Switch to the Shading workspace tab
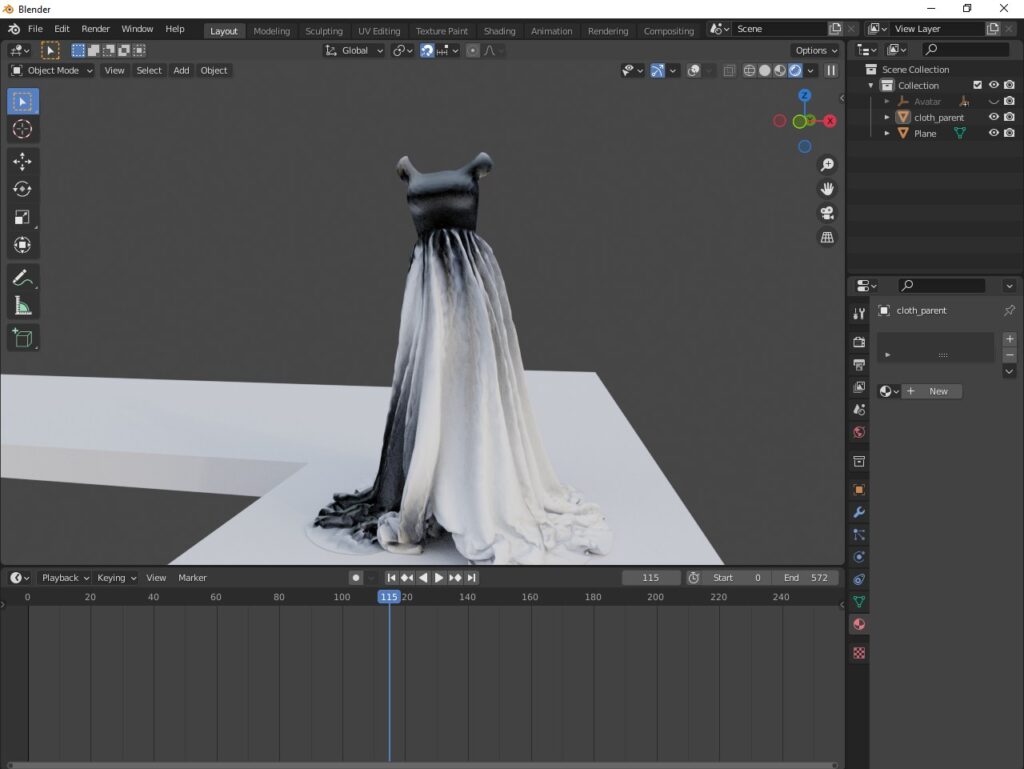Screen dimensions: 1024x769 pyautogui.click(x=499, y=31)
